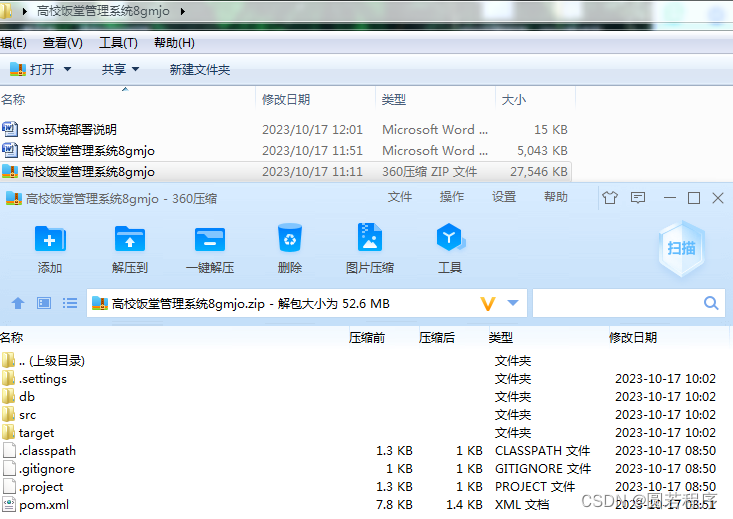Open the 文件 menu in 360压缩
Viewport: 733px width, 519px height.
400,197
